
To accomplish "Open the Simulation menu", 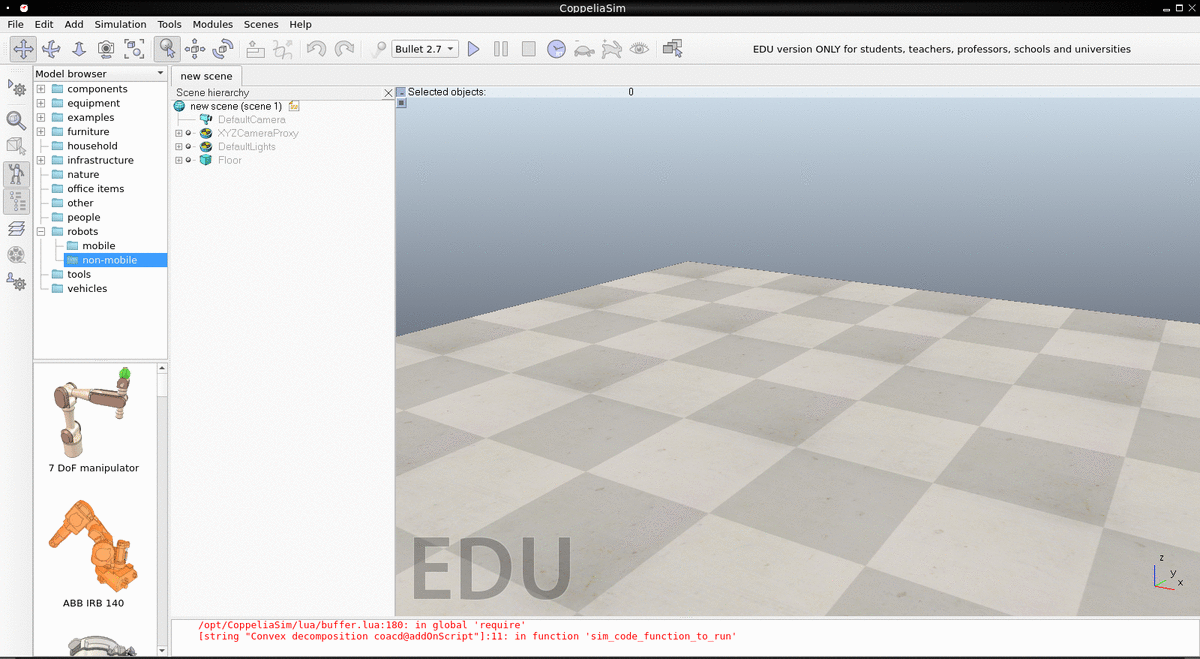I will point(120,24).
